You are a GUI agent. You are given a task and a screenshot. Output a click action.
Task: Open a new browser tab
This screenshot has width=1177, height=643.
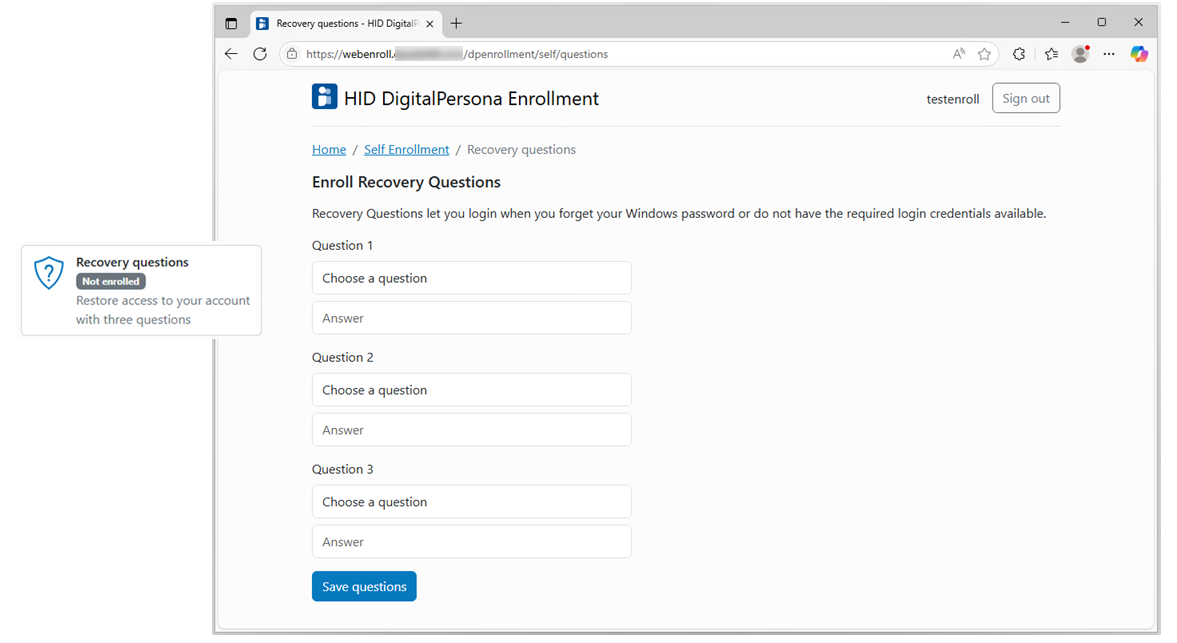pyautogui.click(x=456, y=23)
